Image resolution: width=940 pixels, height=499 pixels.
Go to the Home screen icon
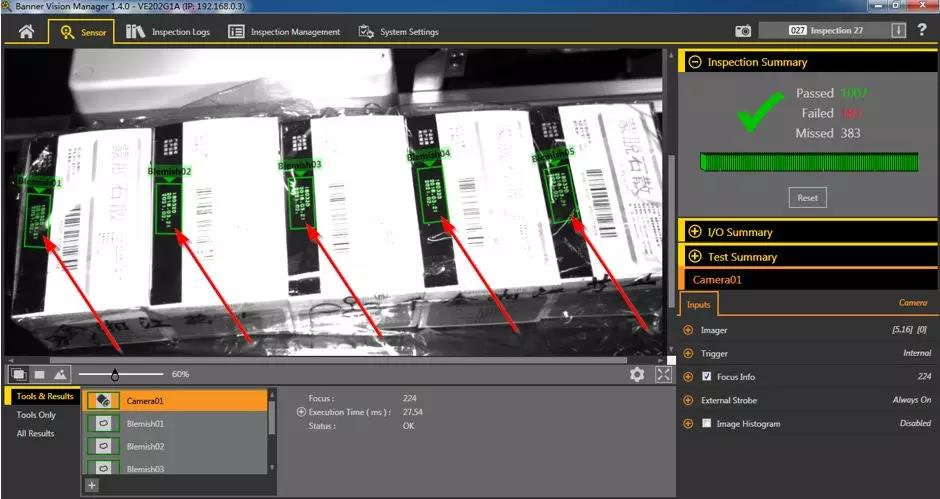click(26, 32)
